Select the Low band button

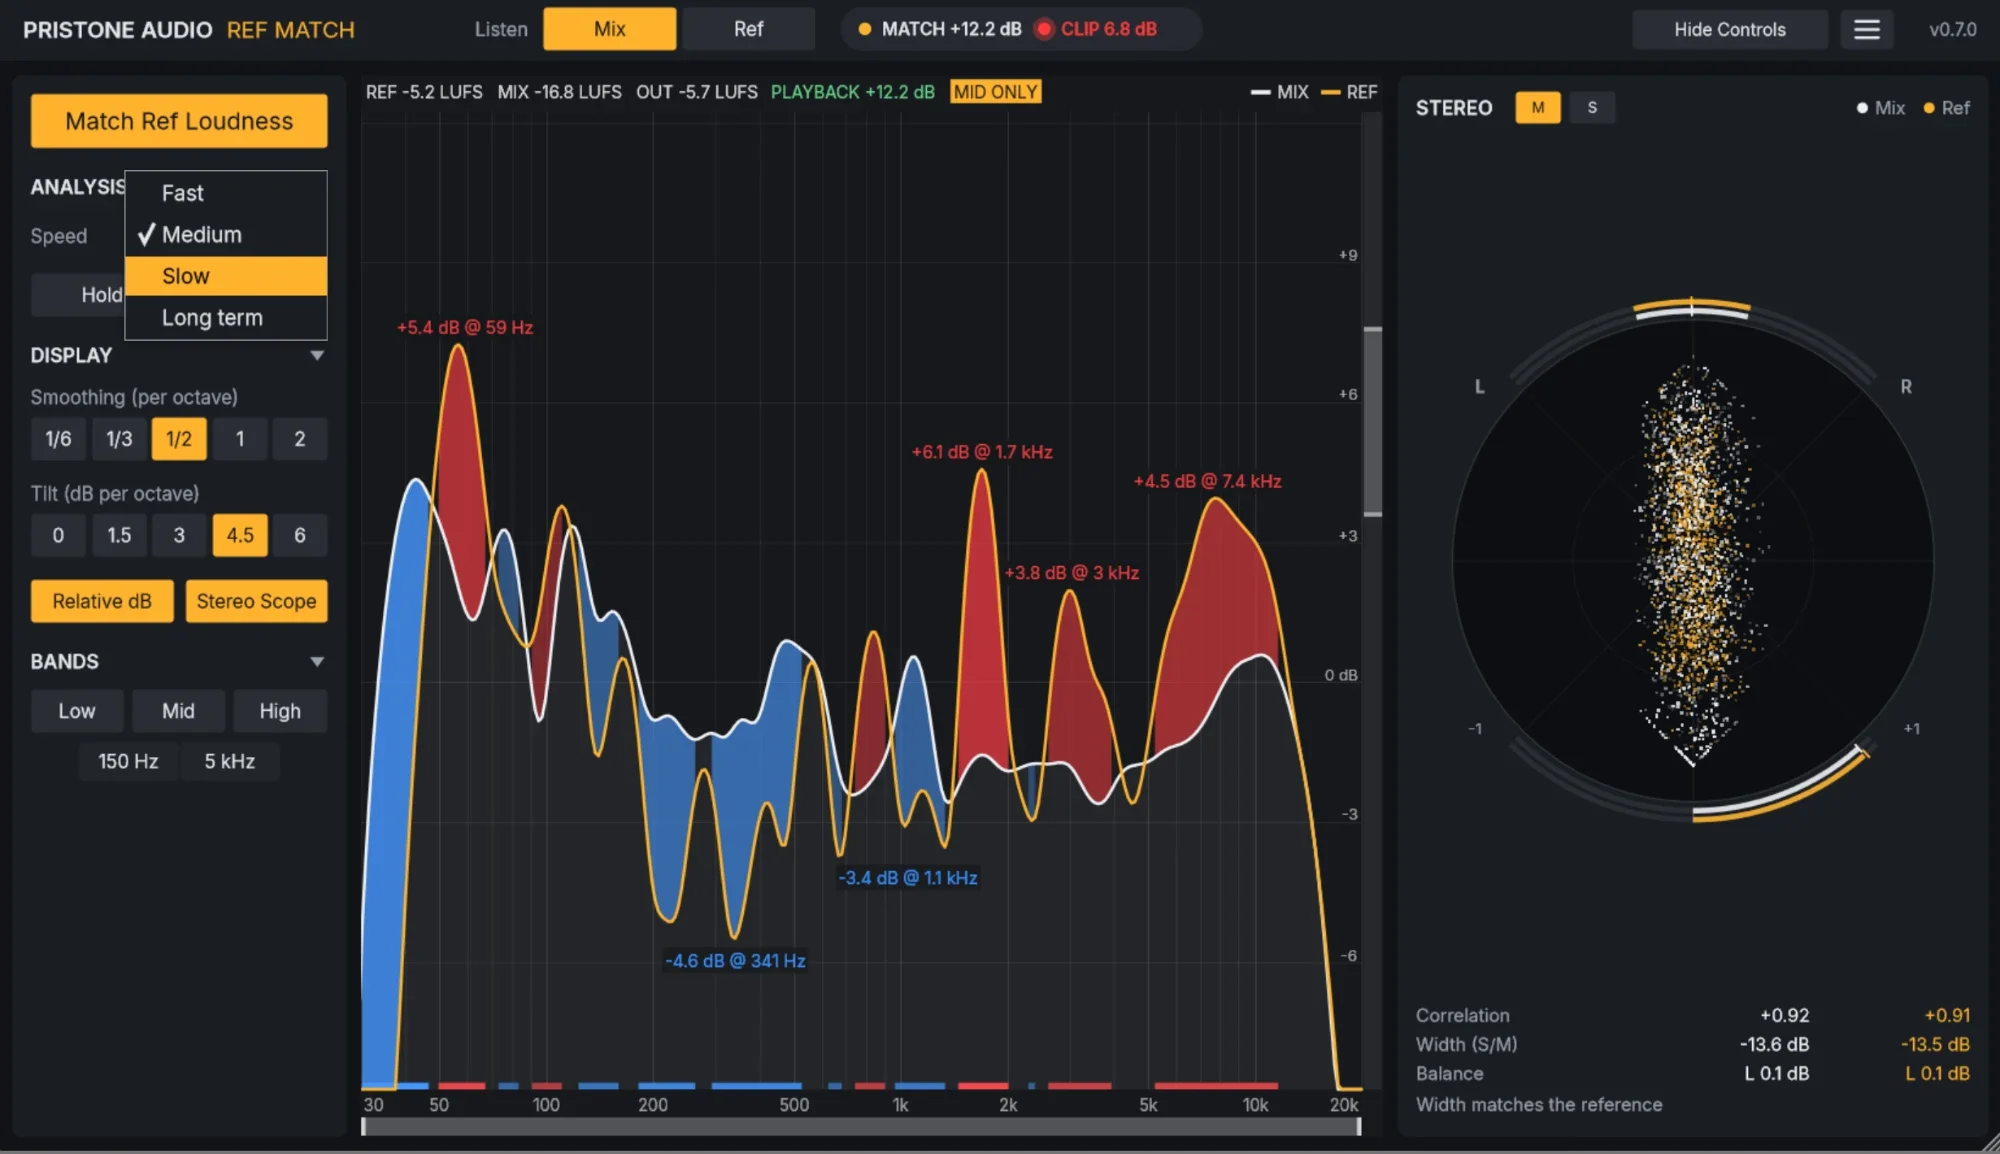(77, 711)
